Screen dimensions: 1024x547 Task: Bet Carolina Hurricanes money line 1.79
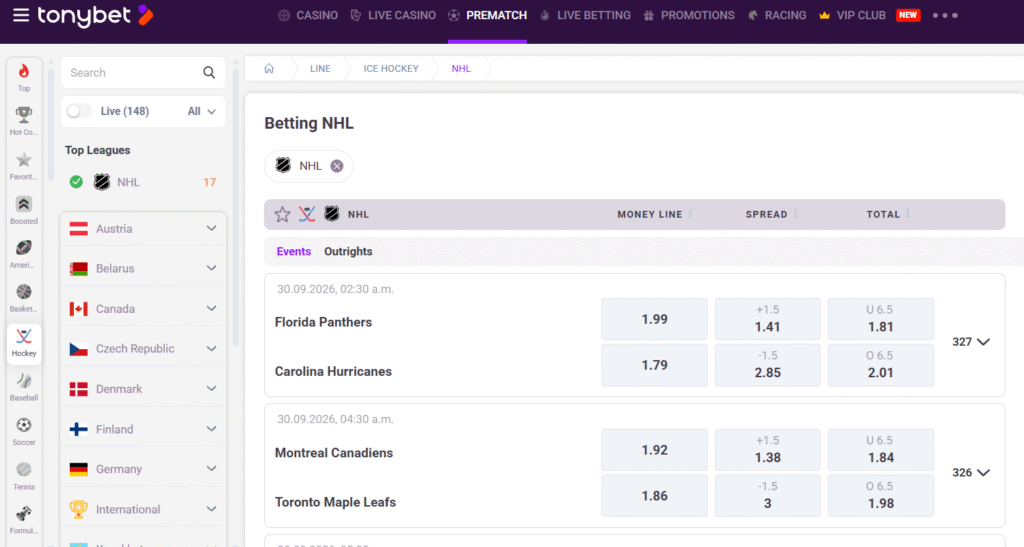point(654,365)
